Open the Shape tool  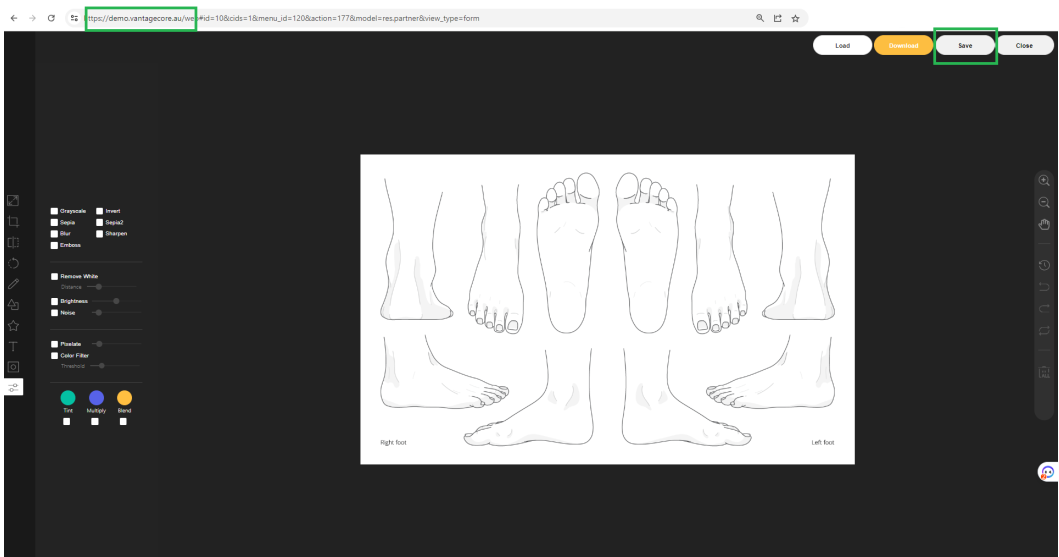point(14,305)
